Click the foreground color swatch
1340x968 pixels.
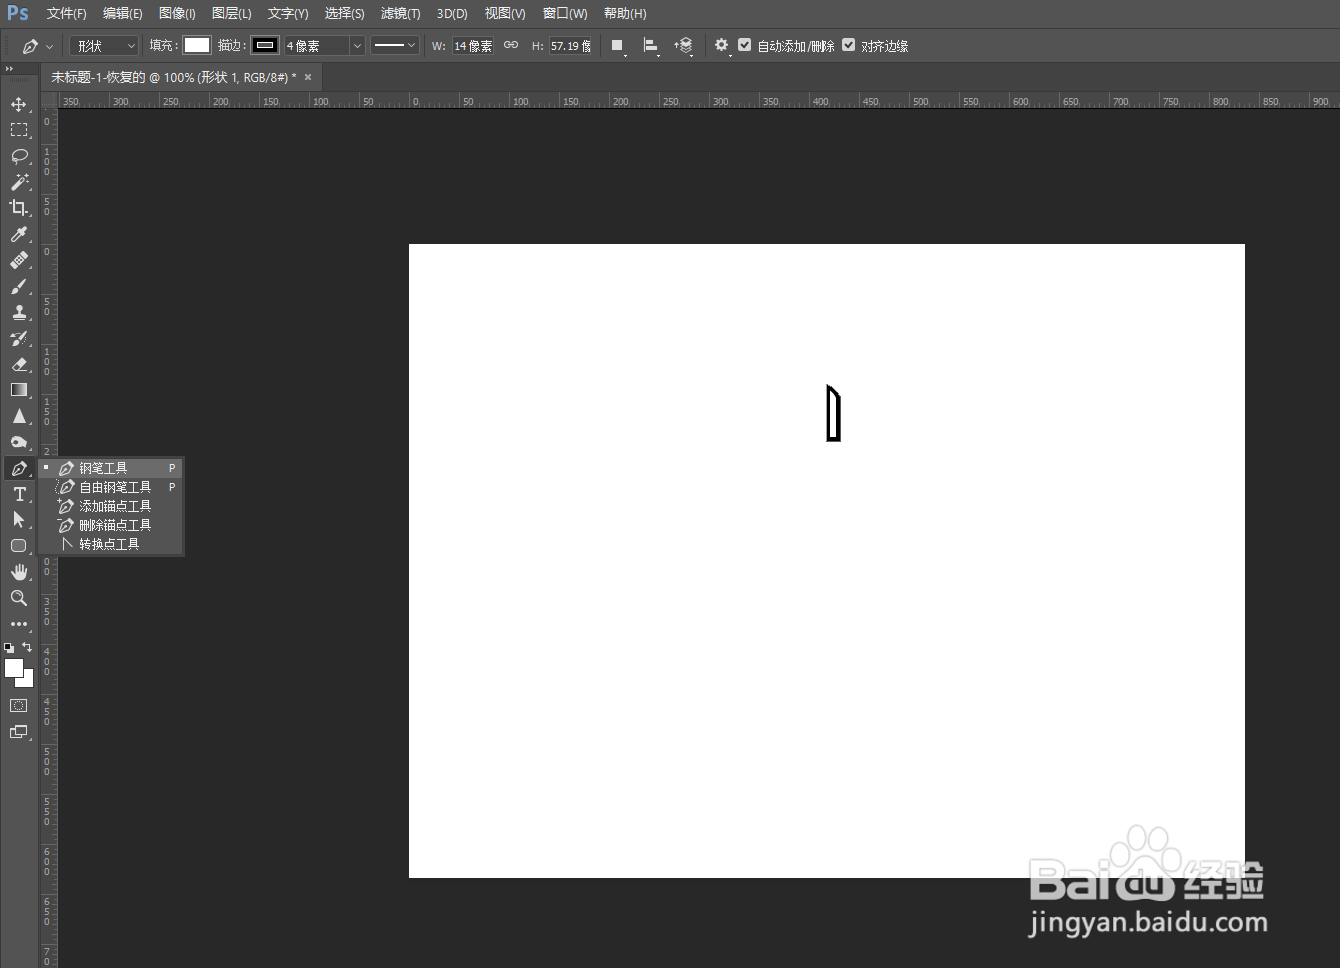coord(14,668)
